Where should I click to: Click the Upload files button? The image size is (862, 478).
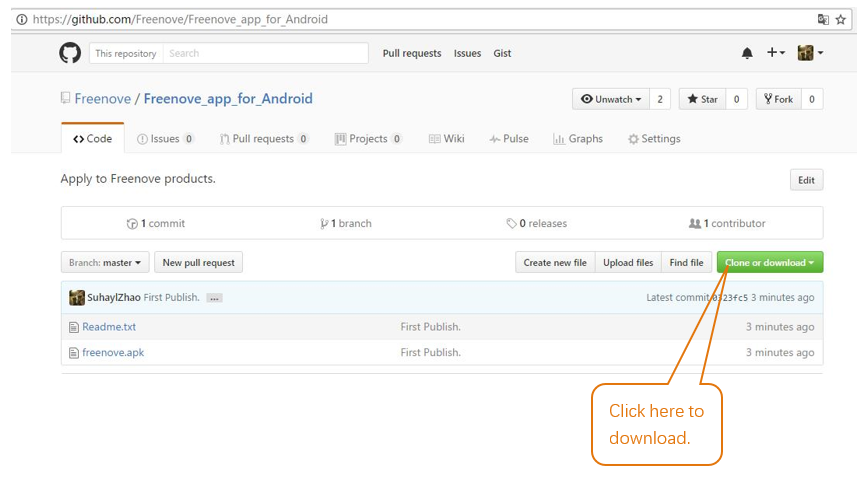[x=628, y=262]
